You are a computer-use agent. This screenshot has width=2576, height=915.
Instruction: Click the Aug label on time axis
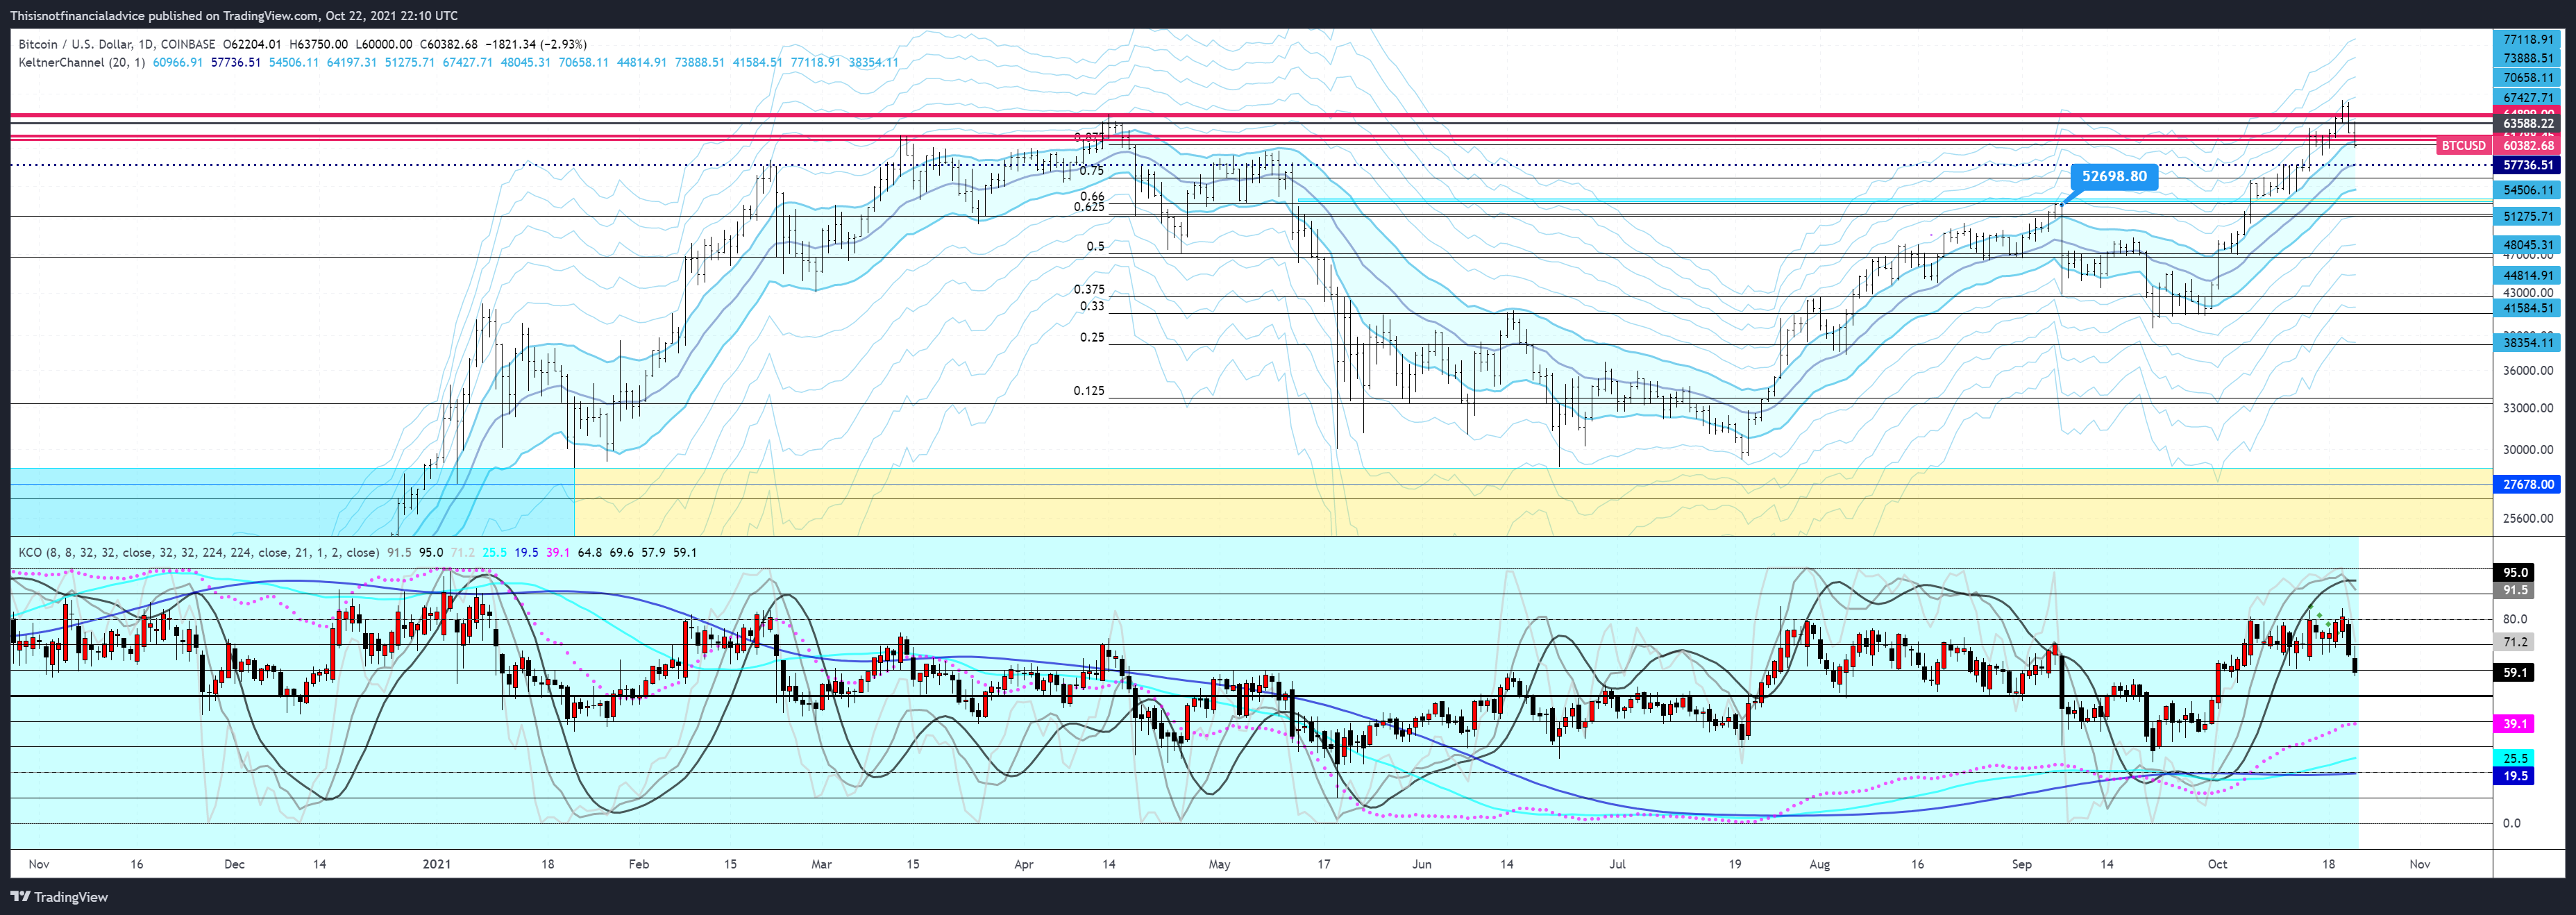pos(1820,864)
